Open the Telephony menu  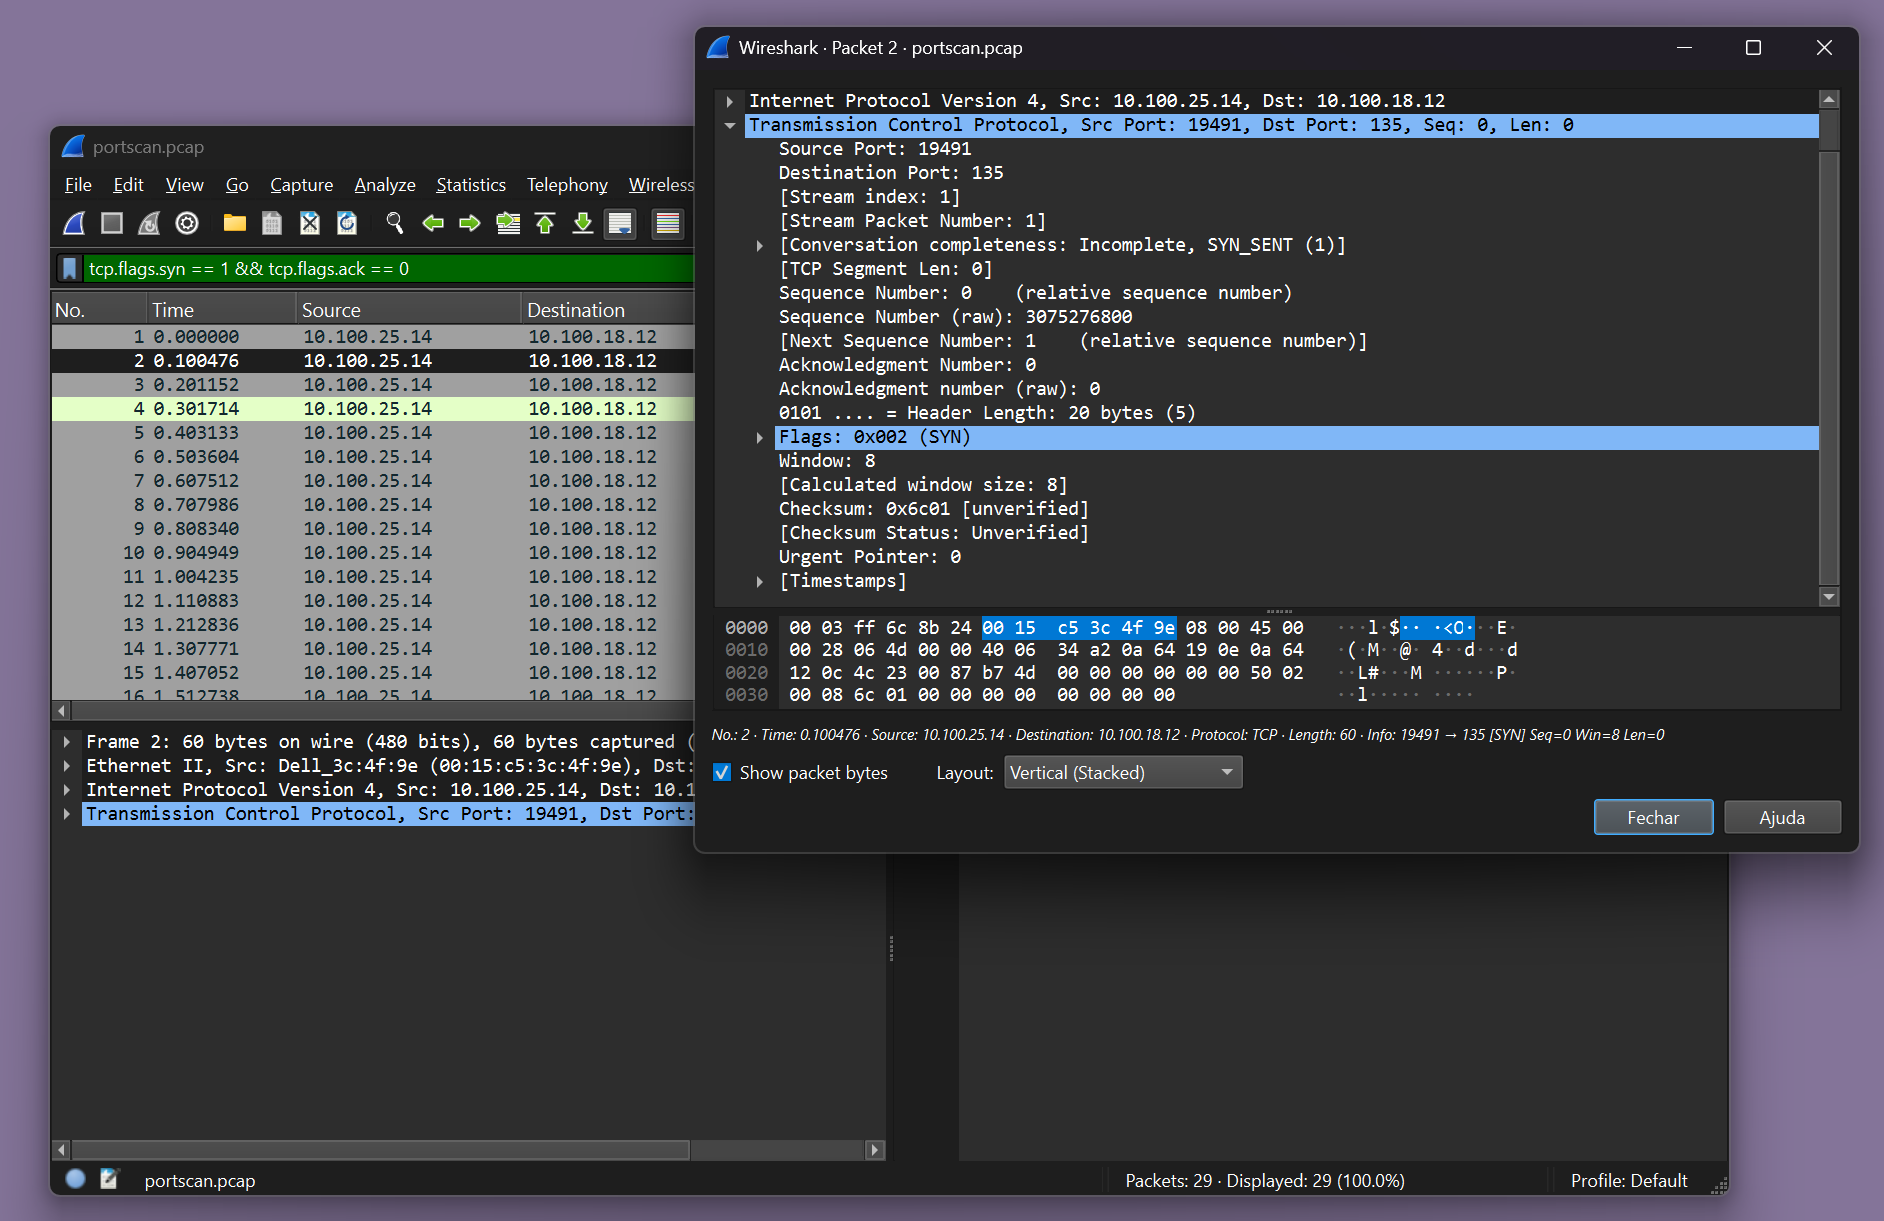[x=567, y=185]
